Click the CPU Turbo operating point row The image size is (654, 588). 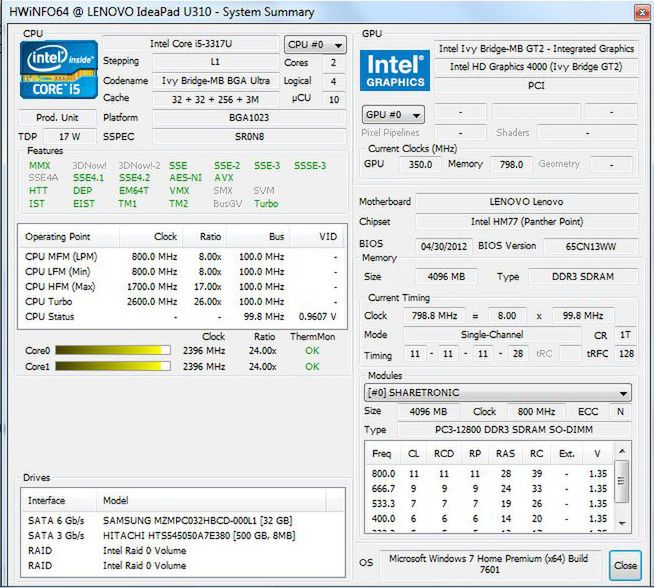click(181, 302)
